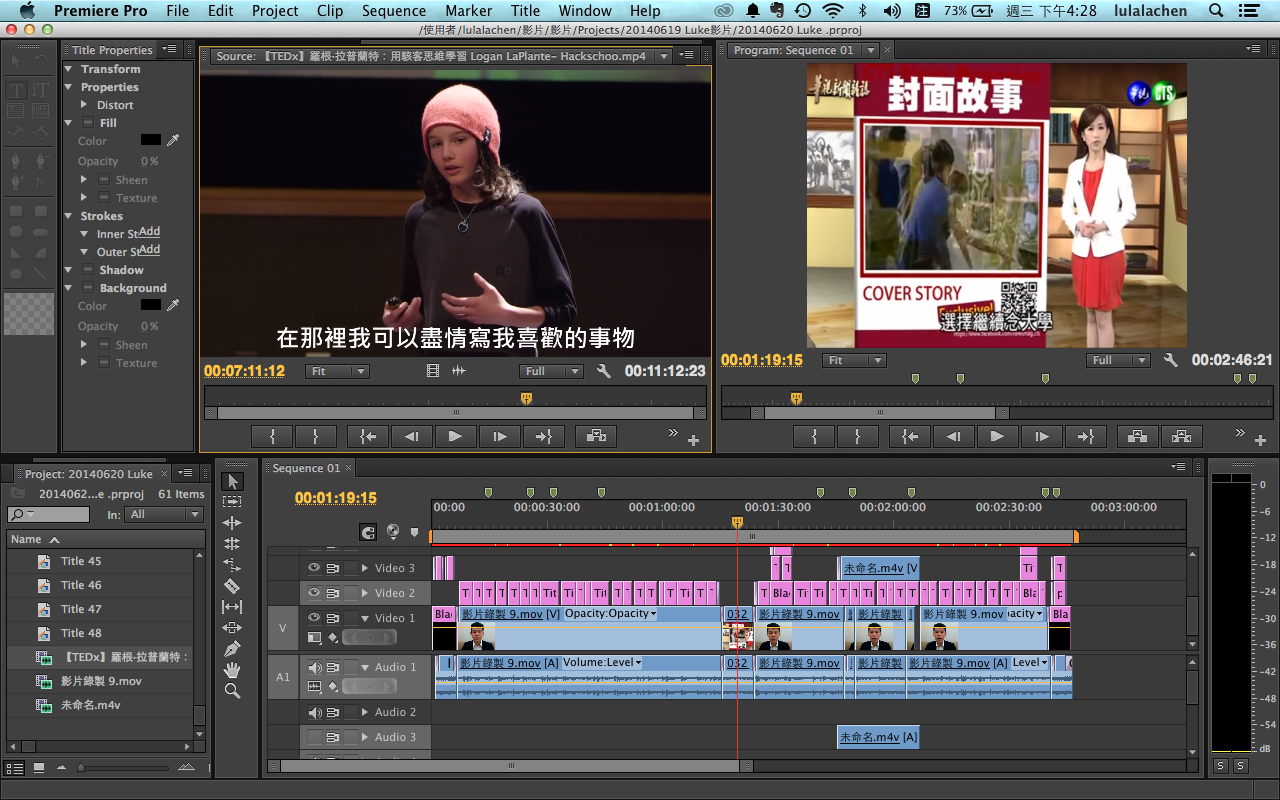Click the Extract button in Program monitor

pyautogui.click(x=1181, y=436)
